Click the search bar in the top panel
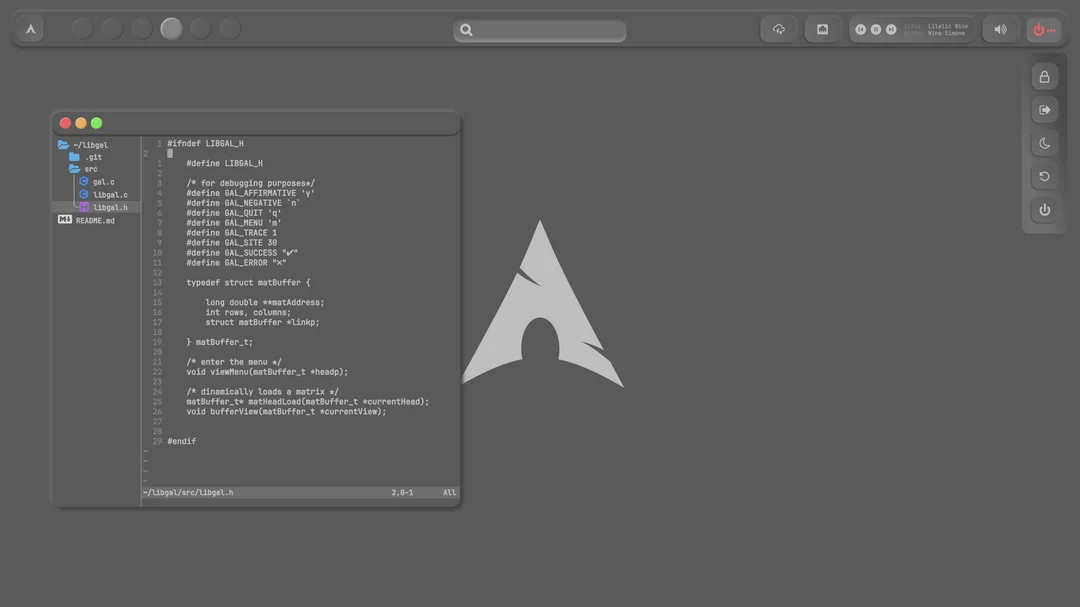Image resolution: width=1080 pixels, height=607 pixels. click(540, 30)
